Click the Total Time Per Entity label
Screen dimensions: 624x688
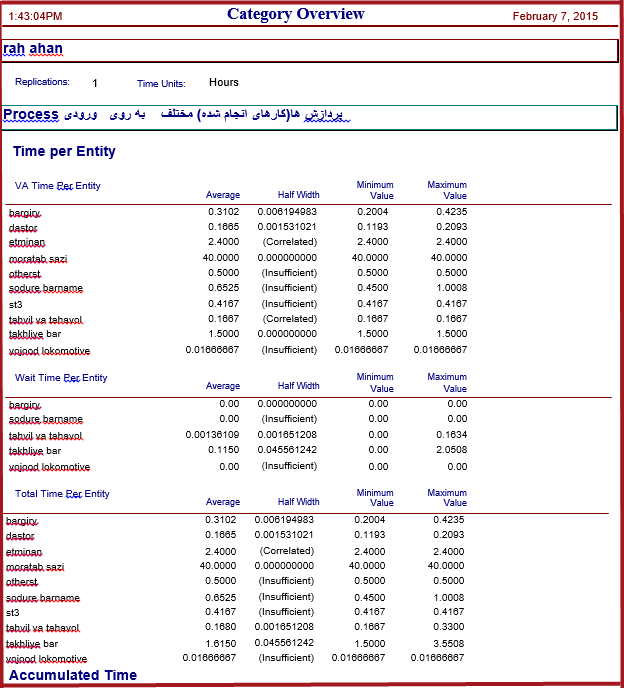click(62, 494)
